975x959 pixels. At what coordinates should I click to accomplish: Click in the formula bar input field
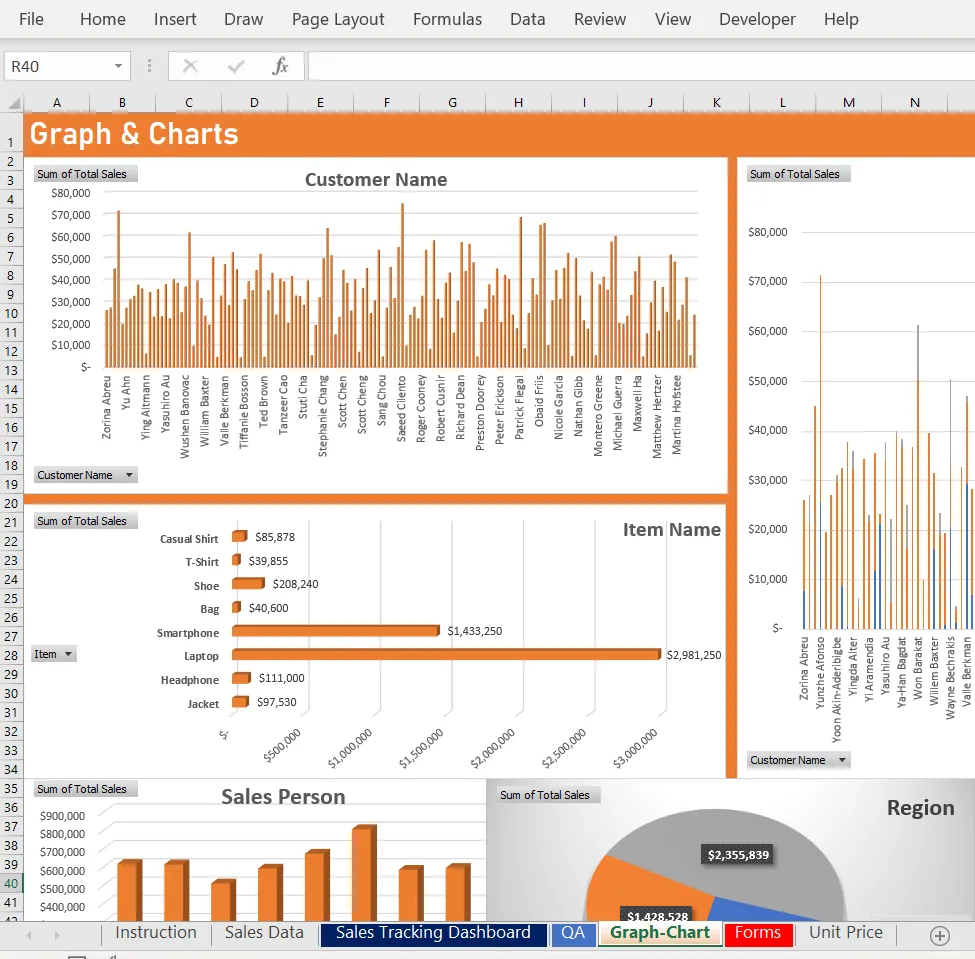640,66
